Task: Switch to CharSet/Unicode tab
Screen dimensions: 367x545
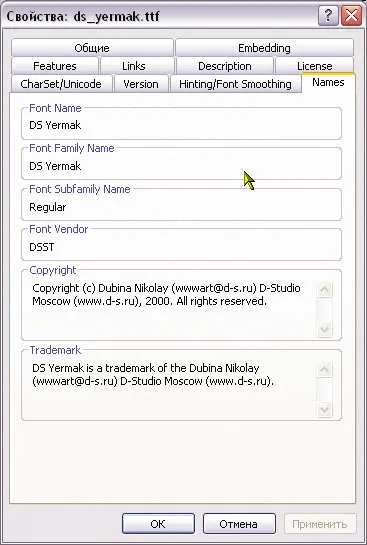Action: click(61, 84)
